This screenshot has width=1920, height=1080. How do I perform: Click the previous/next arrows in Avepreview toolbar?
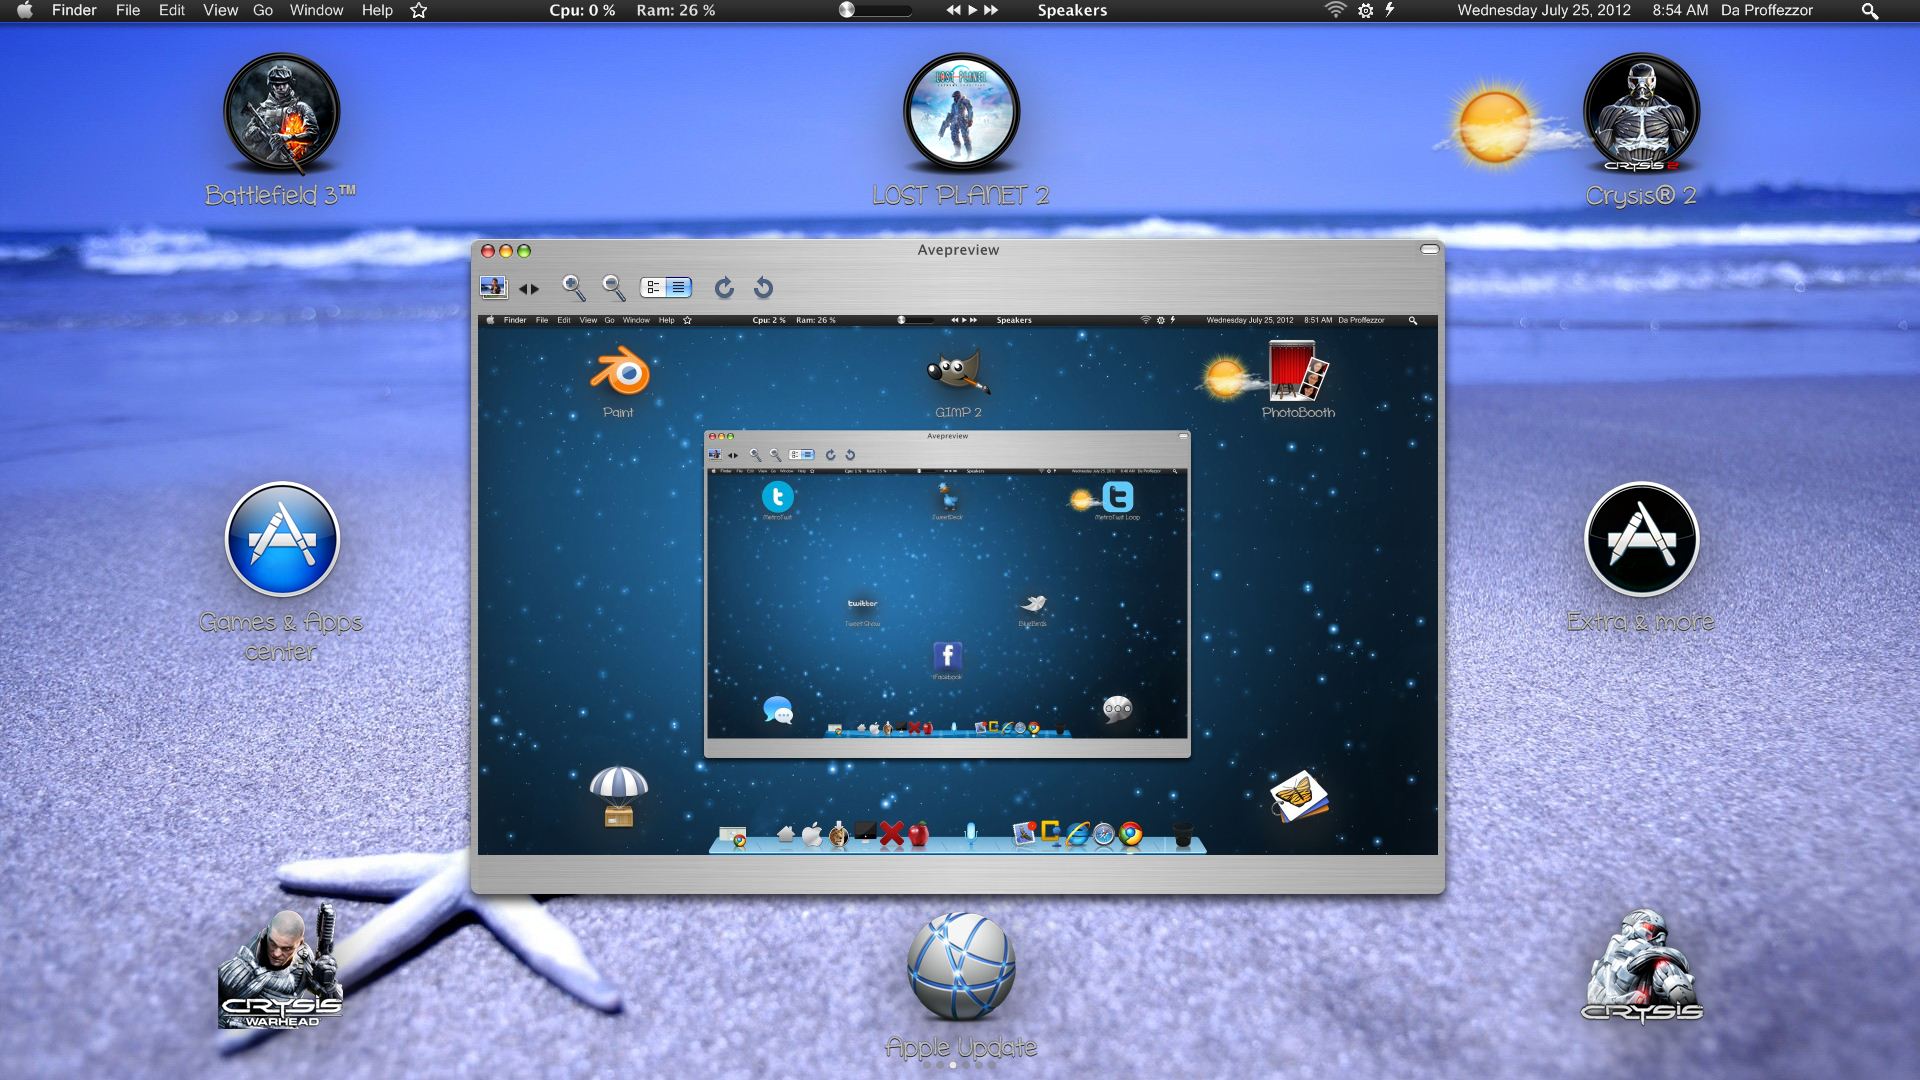(529, 289)
